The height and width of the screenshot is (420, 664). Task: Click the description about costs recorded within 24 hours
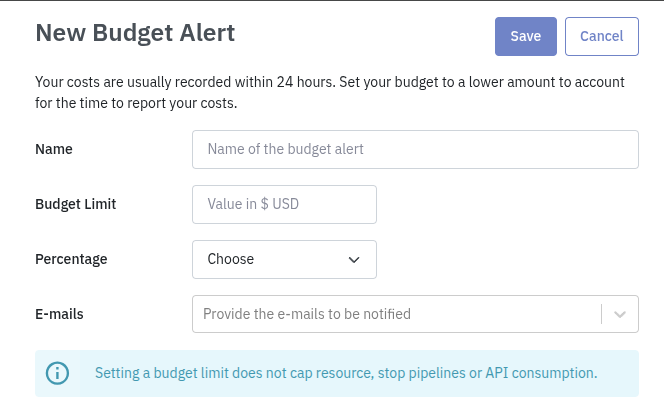point(329,92)
